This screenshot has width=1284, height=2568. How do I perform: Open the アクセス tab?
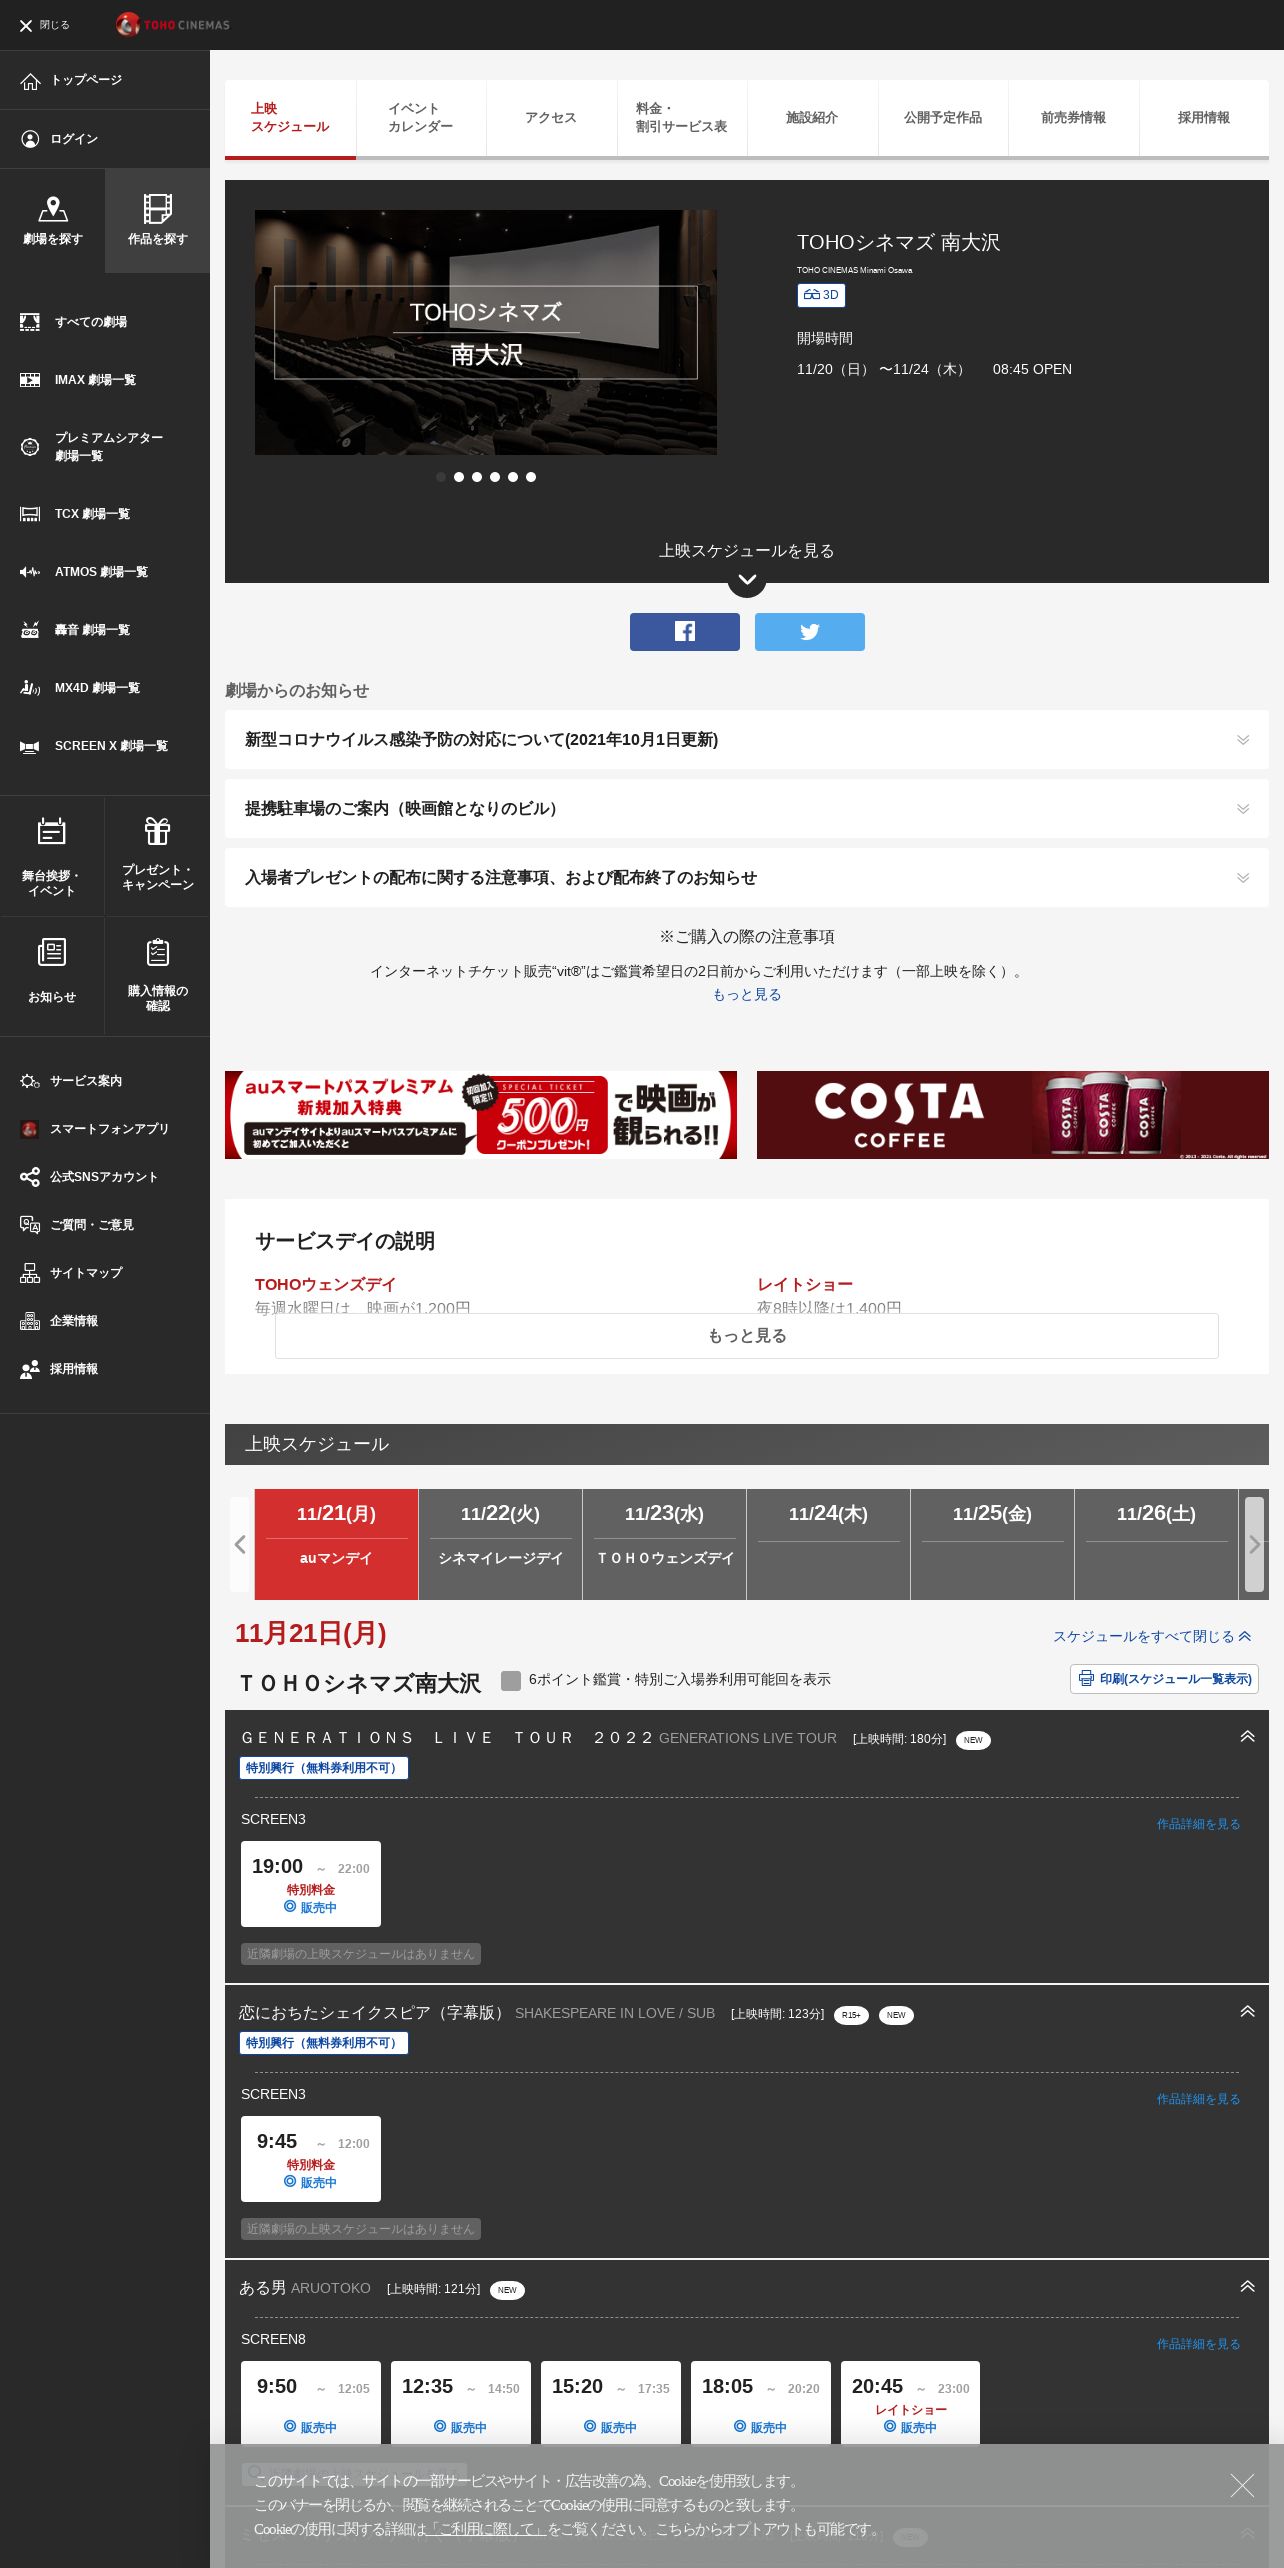[551, 118]
